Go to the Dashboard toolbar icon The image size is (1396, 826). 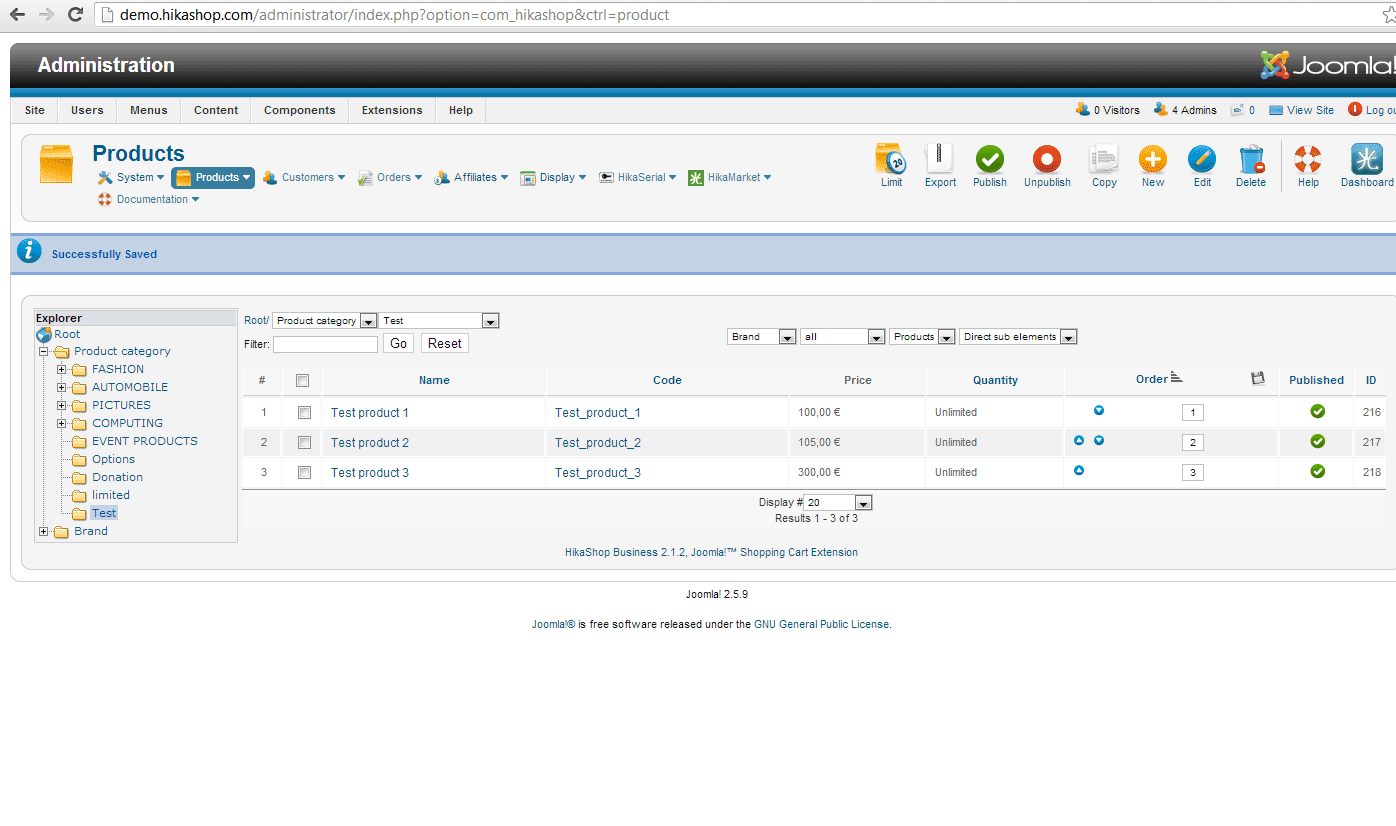click(x=1366, y=160)
